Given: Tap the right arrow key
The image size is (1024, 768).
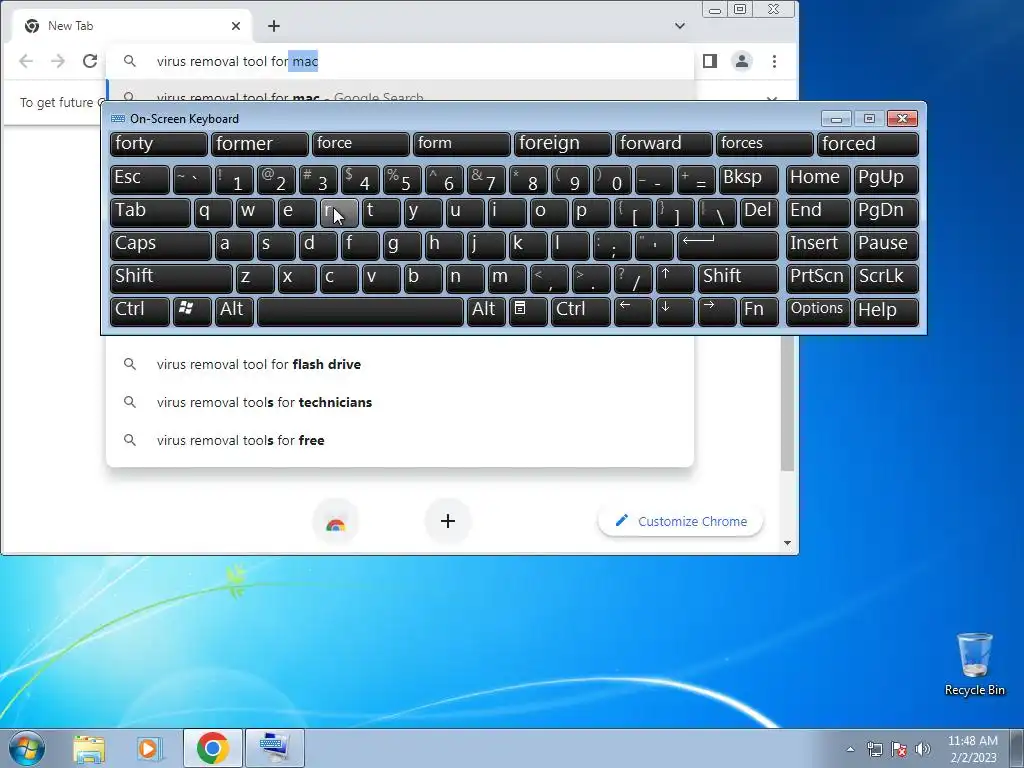Looking at the screenshot, I should tap(716, 311).
